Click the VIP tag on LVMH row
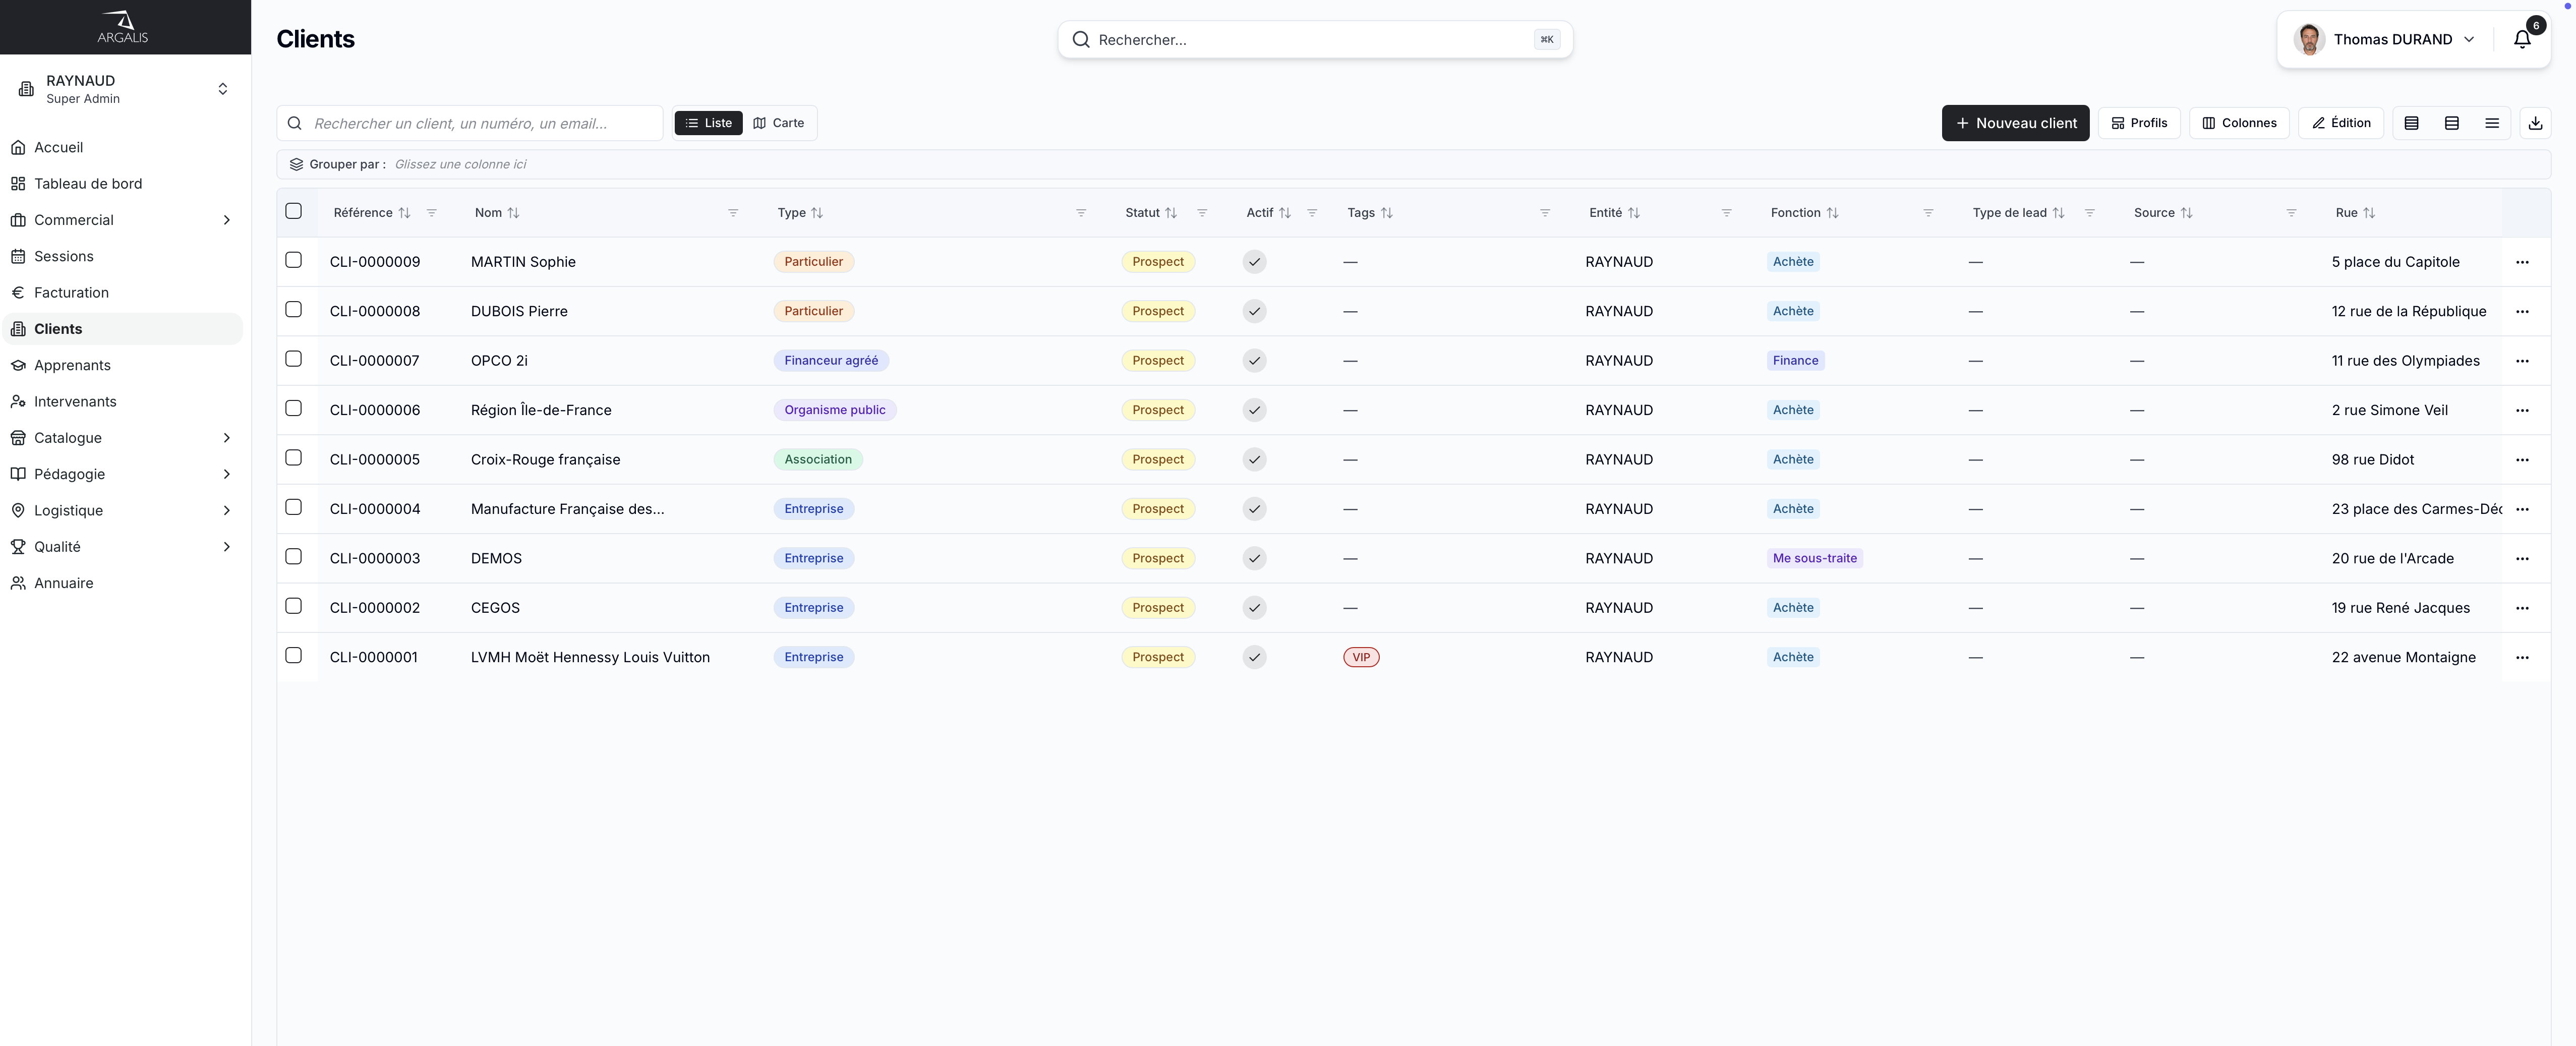Viewport: 2576px width, 1046px height. pyautogui.click(x=1361, y=657)
